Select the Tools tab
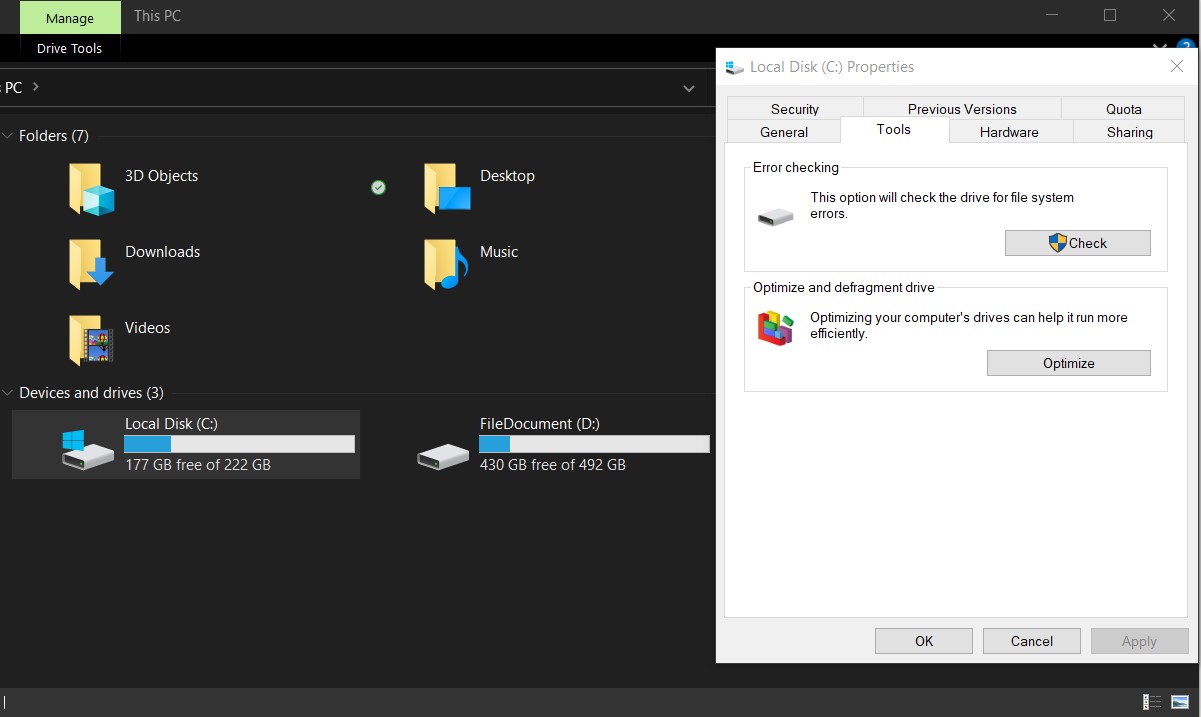The image size is (1201, 717). 894,130
